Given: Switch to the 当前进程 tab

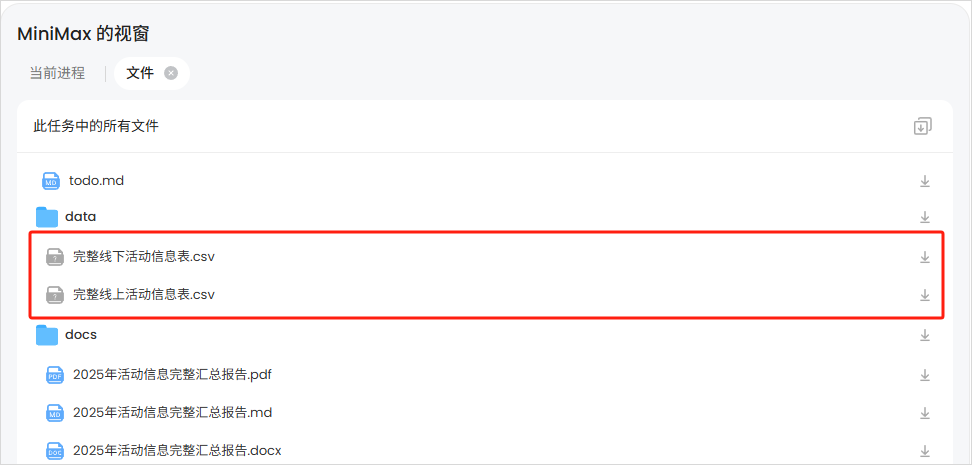Looking at the screenshot, I should click(57, 73).
